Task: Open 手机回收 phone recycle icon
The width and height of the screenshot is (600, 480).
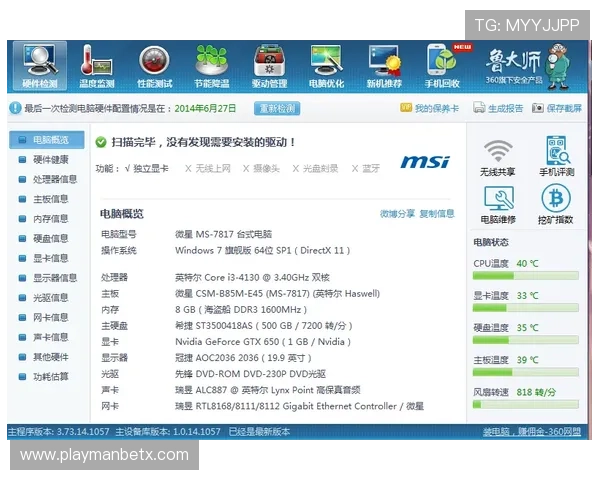Action: [442, 65]
